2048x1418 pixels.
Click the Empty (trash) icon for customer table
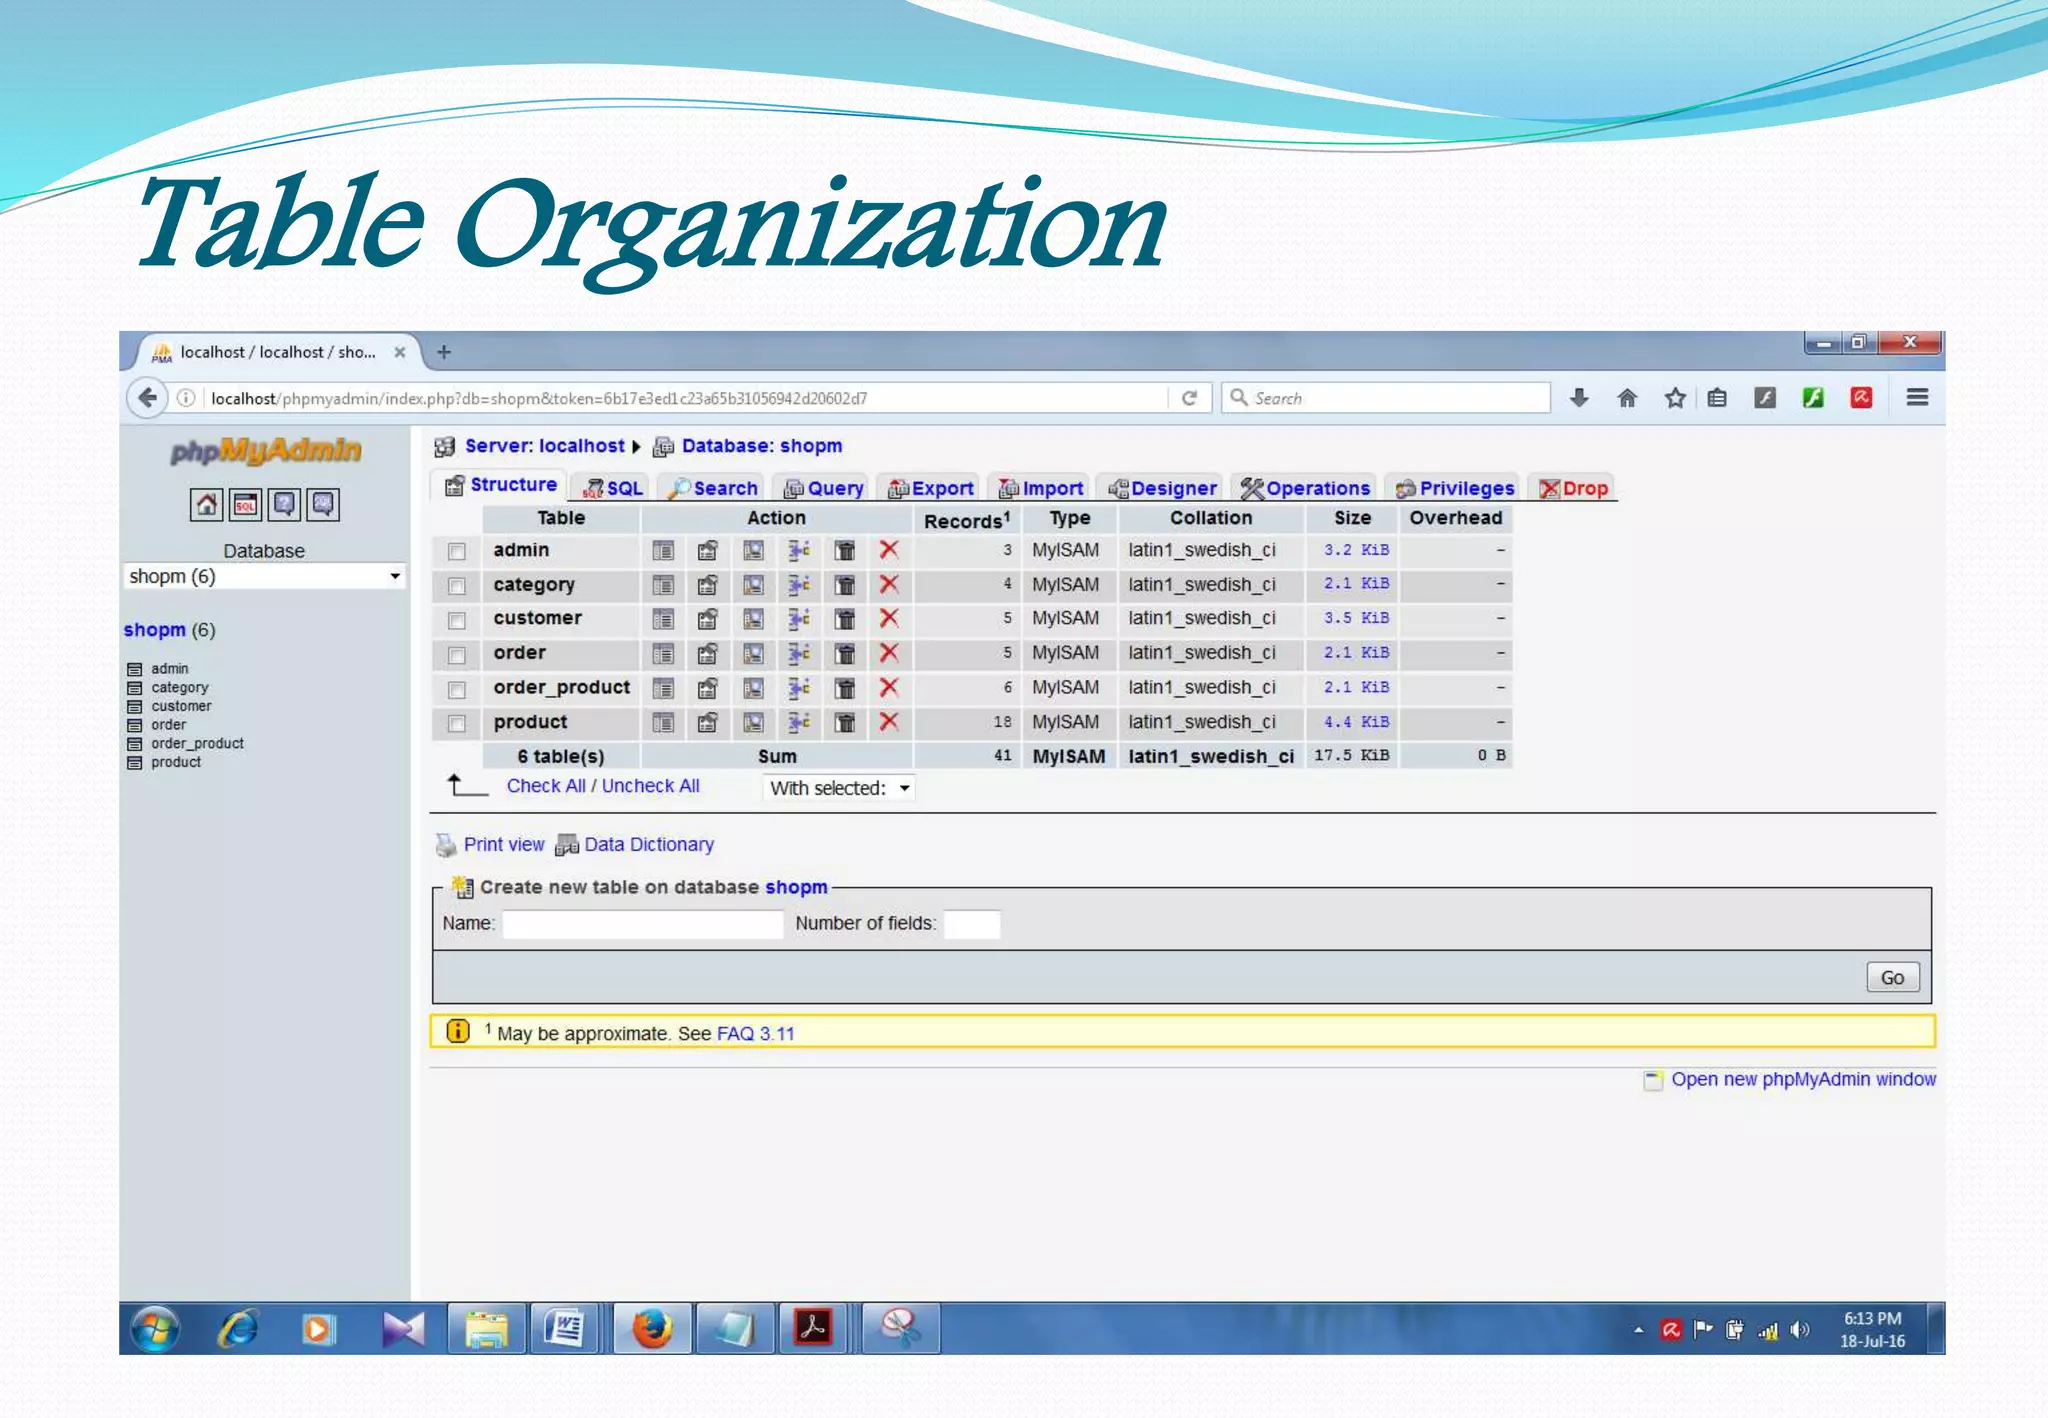844,619
